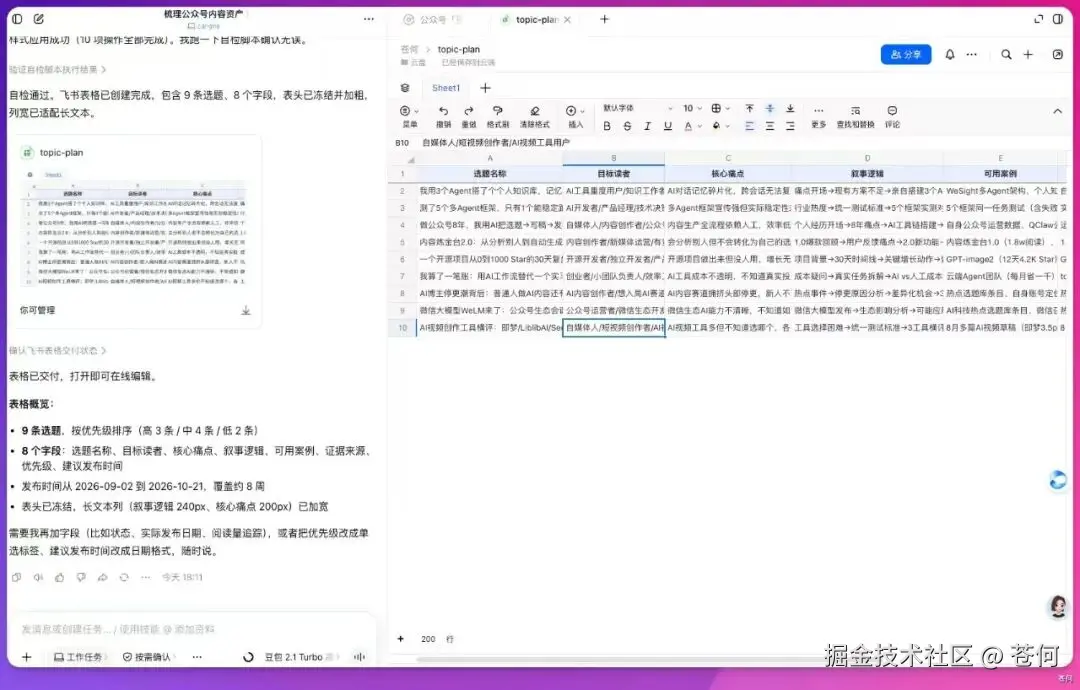This screenshot has width=1080, height=690.
Task: Click the chat message input field
Action: pos(193,629)
